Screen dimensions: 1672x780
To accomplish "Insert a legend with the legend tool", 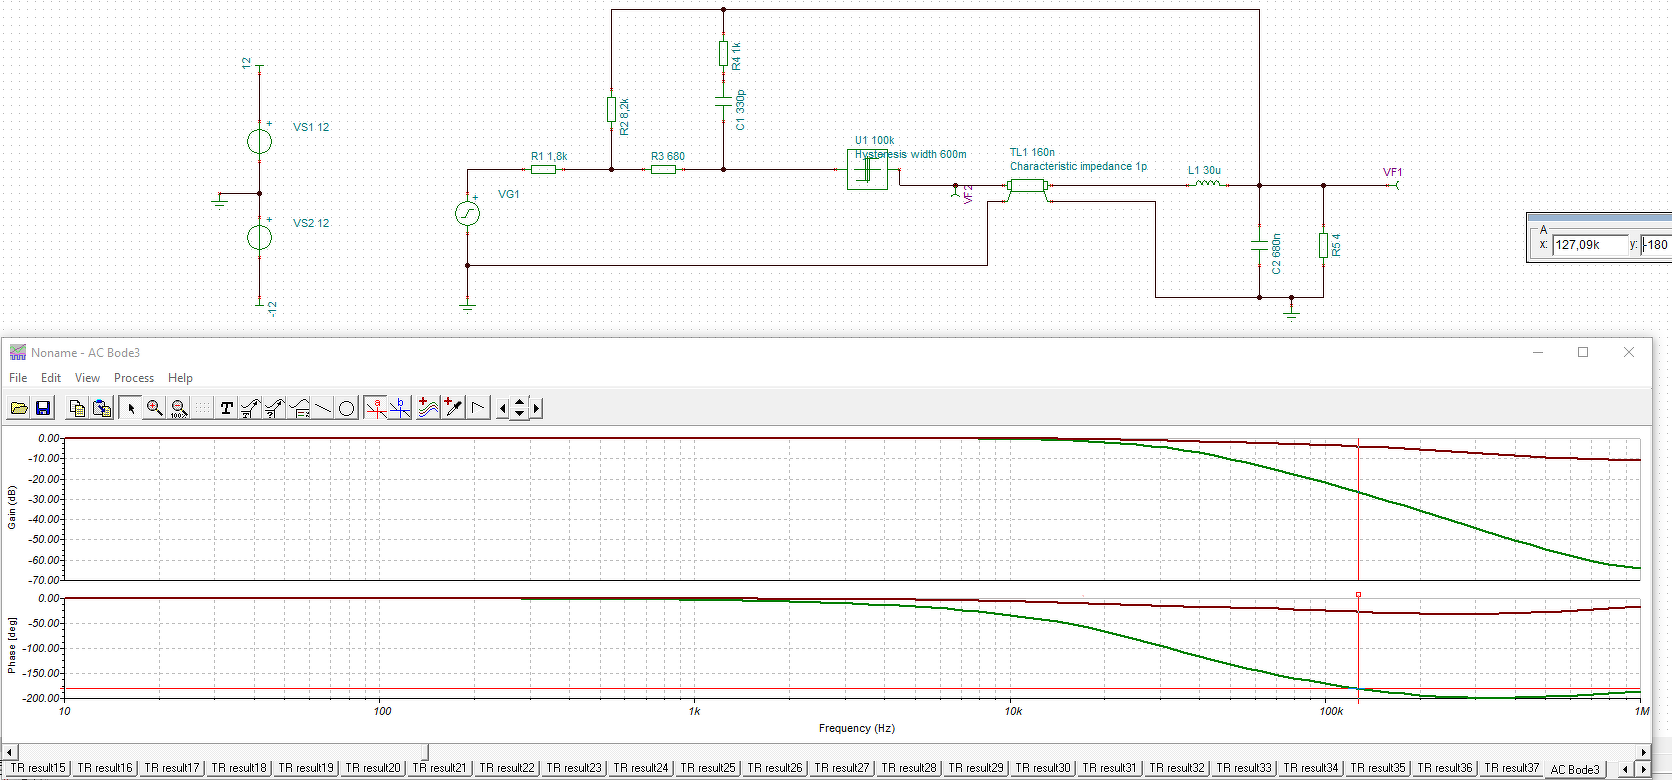I will (299, 408).
